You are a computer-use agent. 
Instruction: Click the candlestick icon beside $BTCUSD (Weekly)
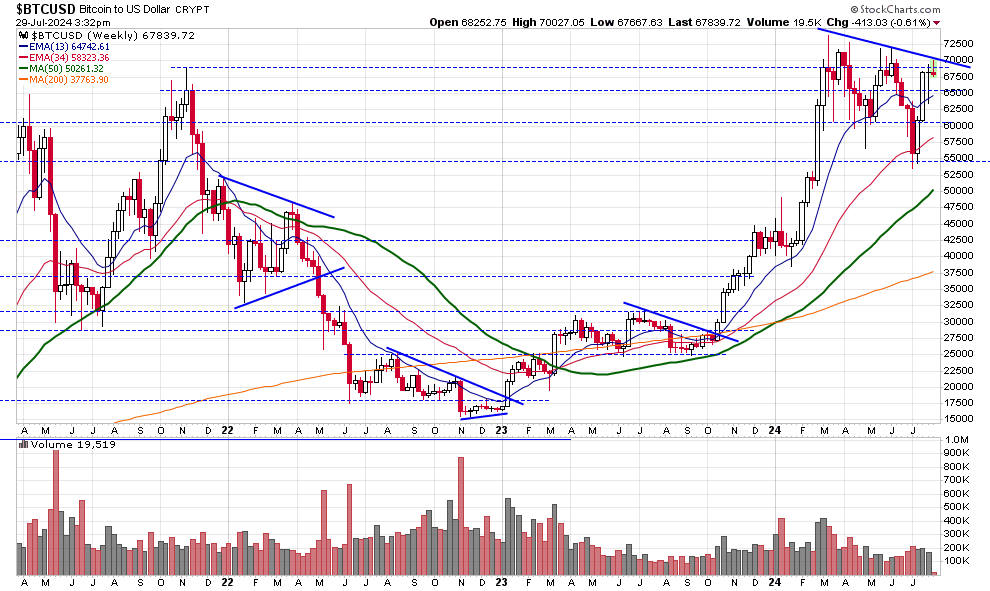(x=22, y=35)
